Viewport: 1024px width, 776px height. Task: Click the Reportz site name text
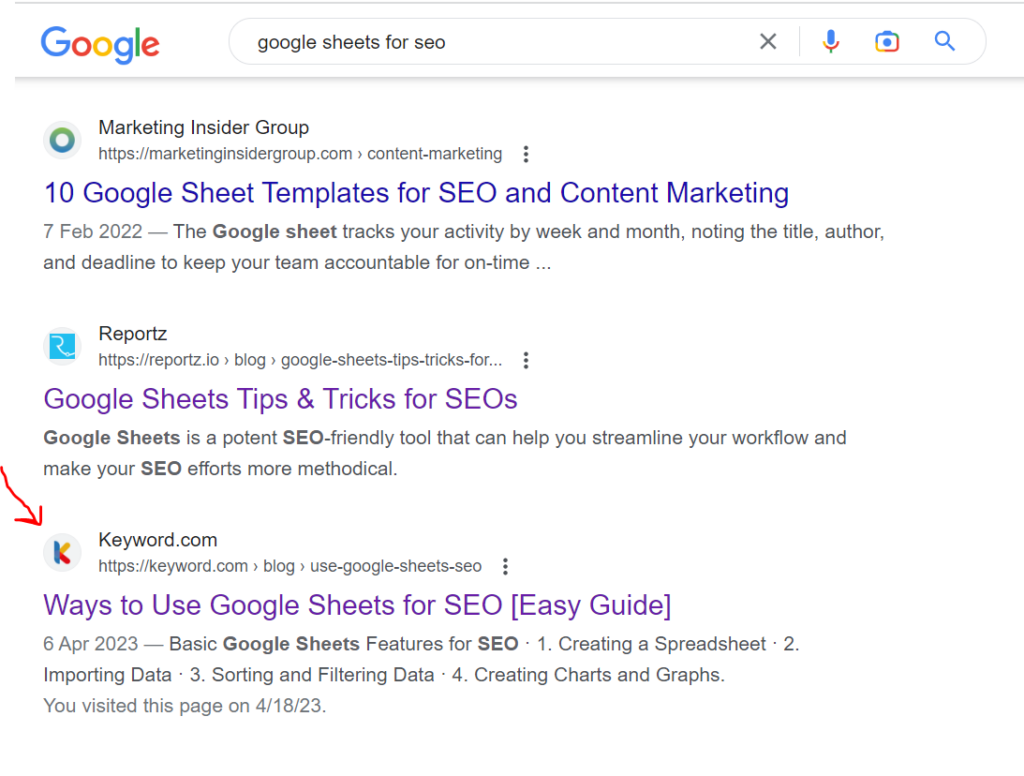(132, 333)
